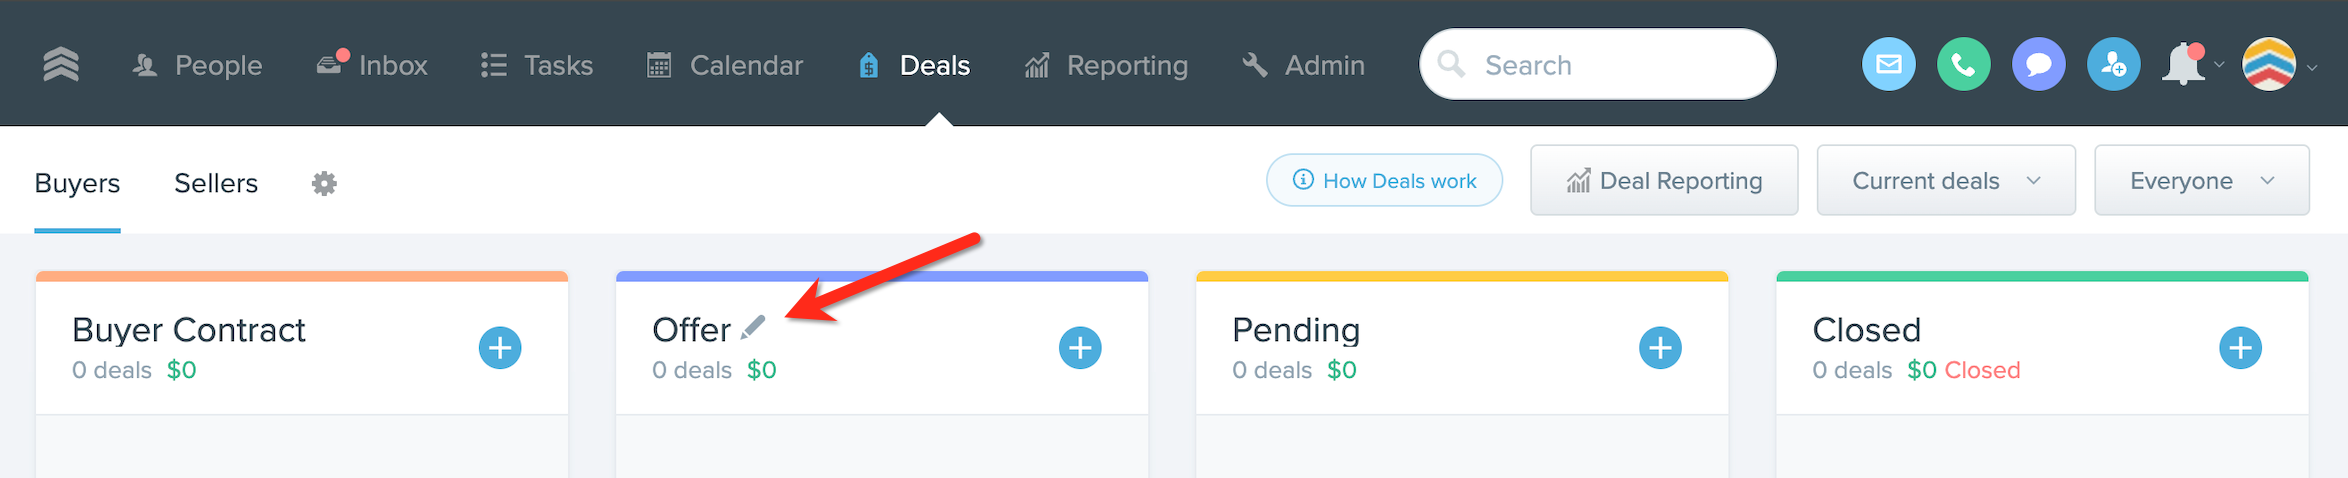This screenshot has width=2348, height=478.
Task: Click the green phone call icon
Action: tap(1963, 65)
